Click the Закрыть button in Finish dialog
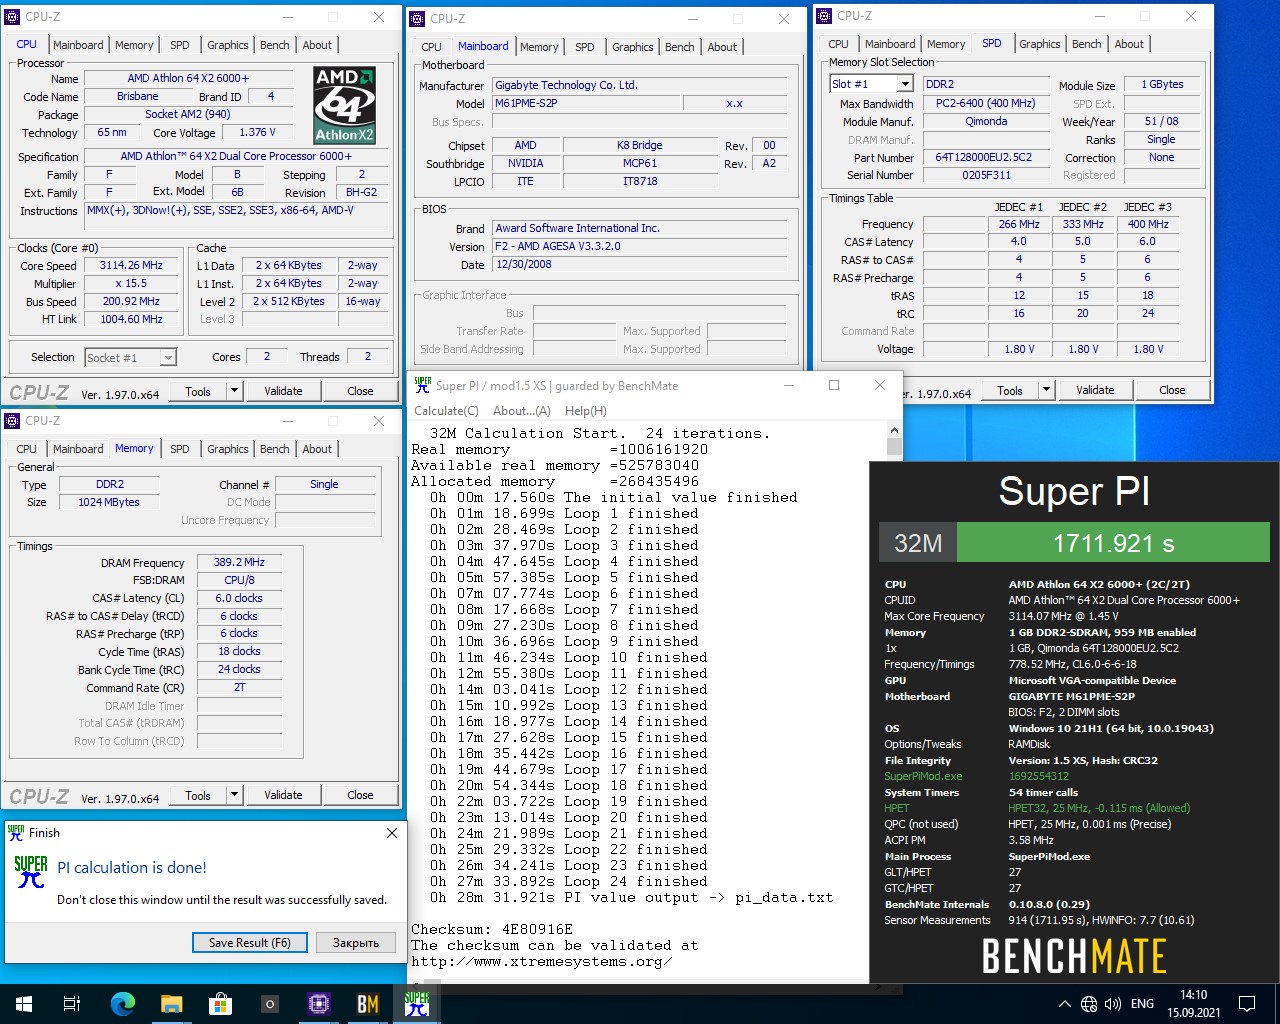 pos(355,943)
